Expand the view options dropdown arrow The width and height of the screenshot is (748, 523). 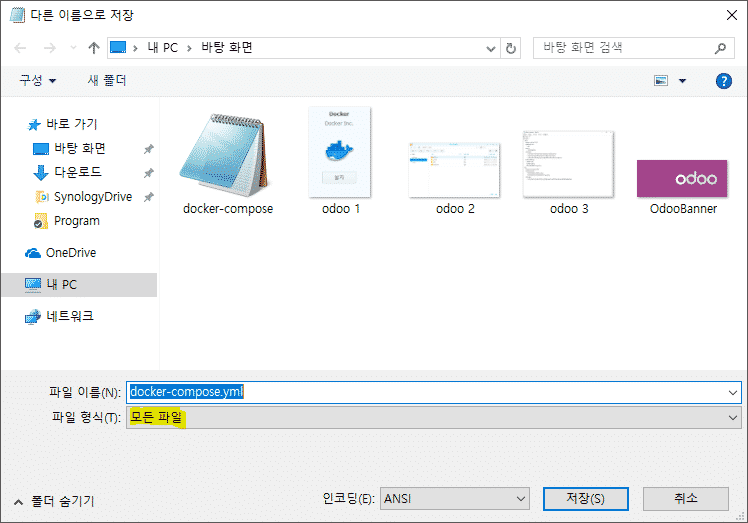coord(683,81)
